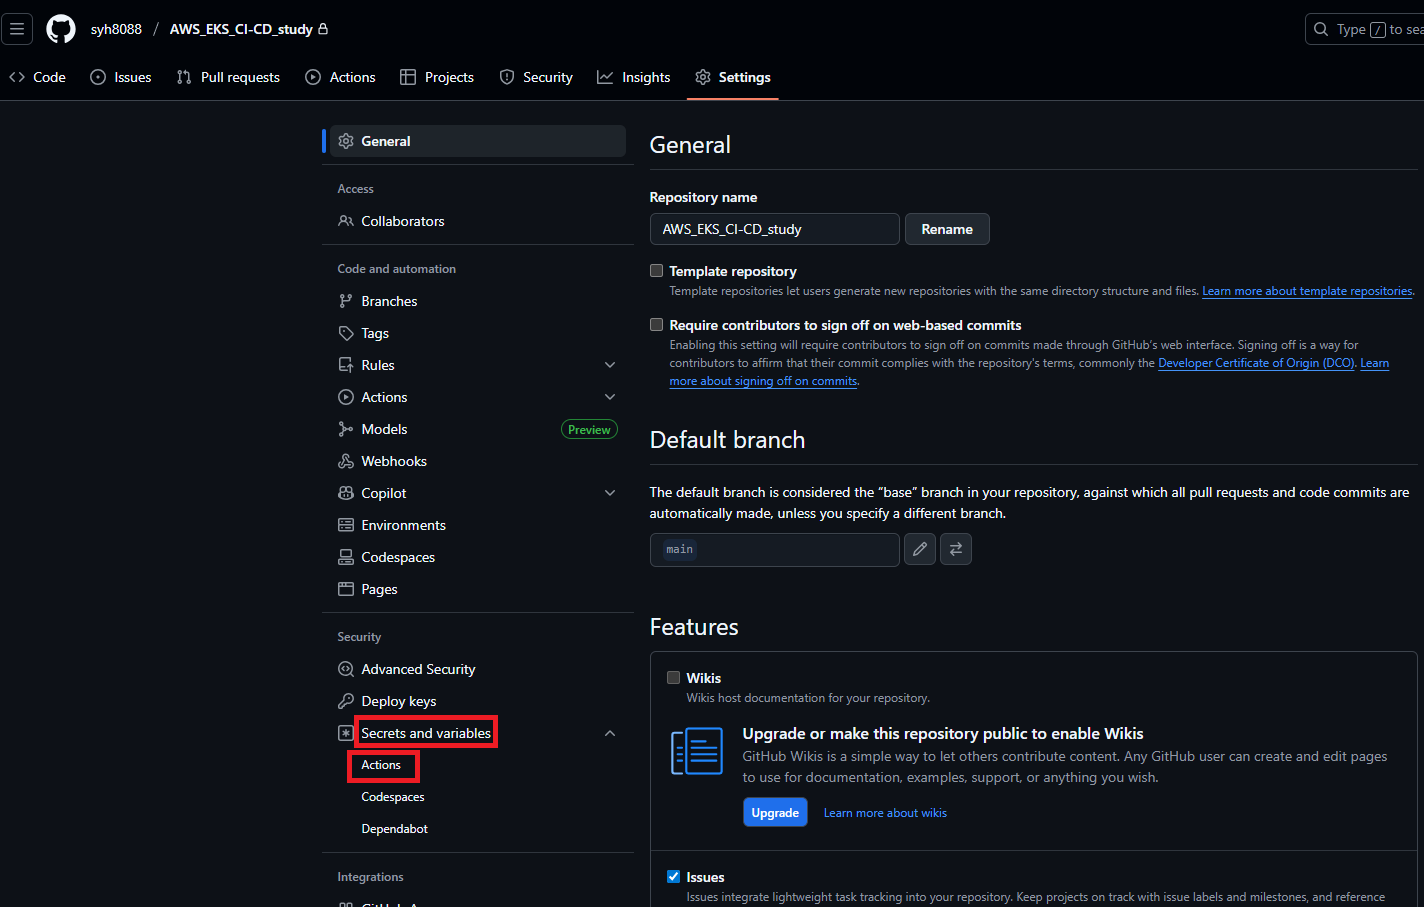
Task: Open the search magnifier icon
Action: (1321, 29)
